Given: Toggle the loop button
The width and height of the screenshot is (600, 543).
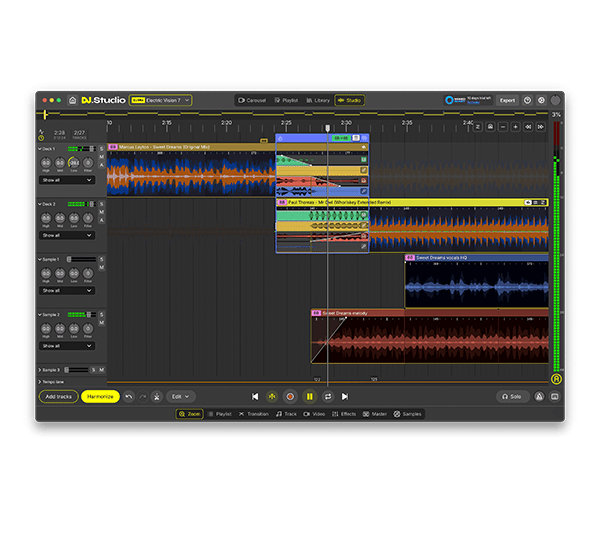Looking at the screenshot, I should 328,397.
